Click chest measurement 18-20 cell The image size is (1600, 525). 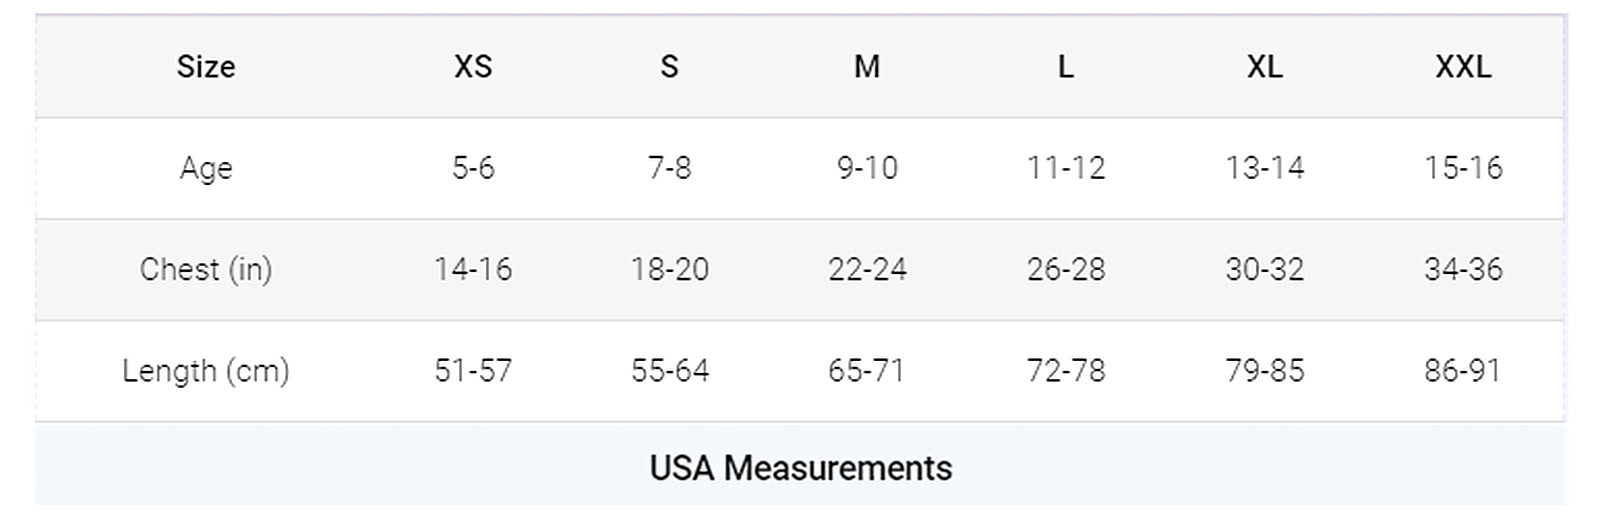click(x=669, y=269)
